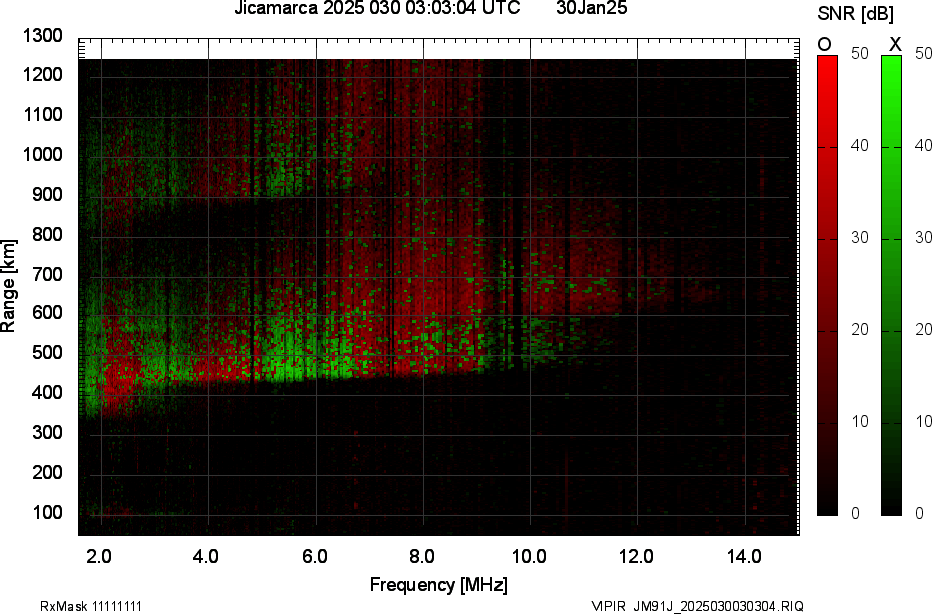Click the '700' range tick label
Screen dimensions: 932x614
(x=47, y=275)
